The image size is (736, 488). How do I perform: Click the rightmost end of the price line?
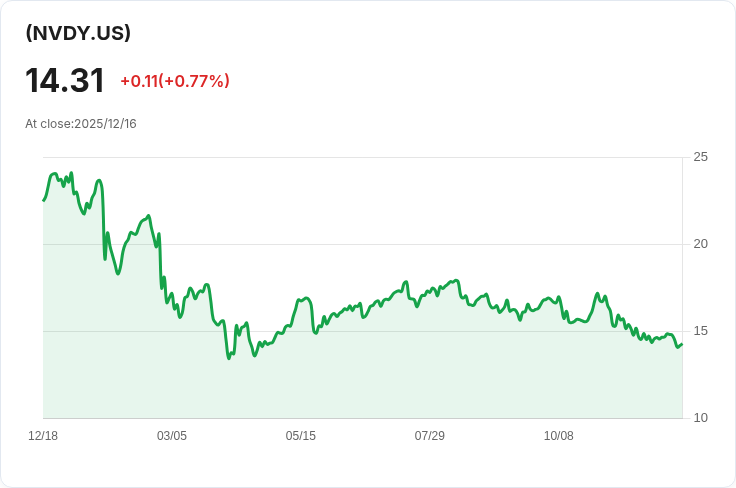pyautogui.click(x=682, y=345)
